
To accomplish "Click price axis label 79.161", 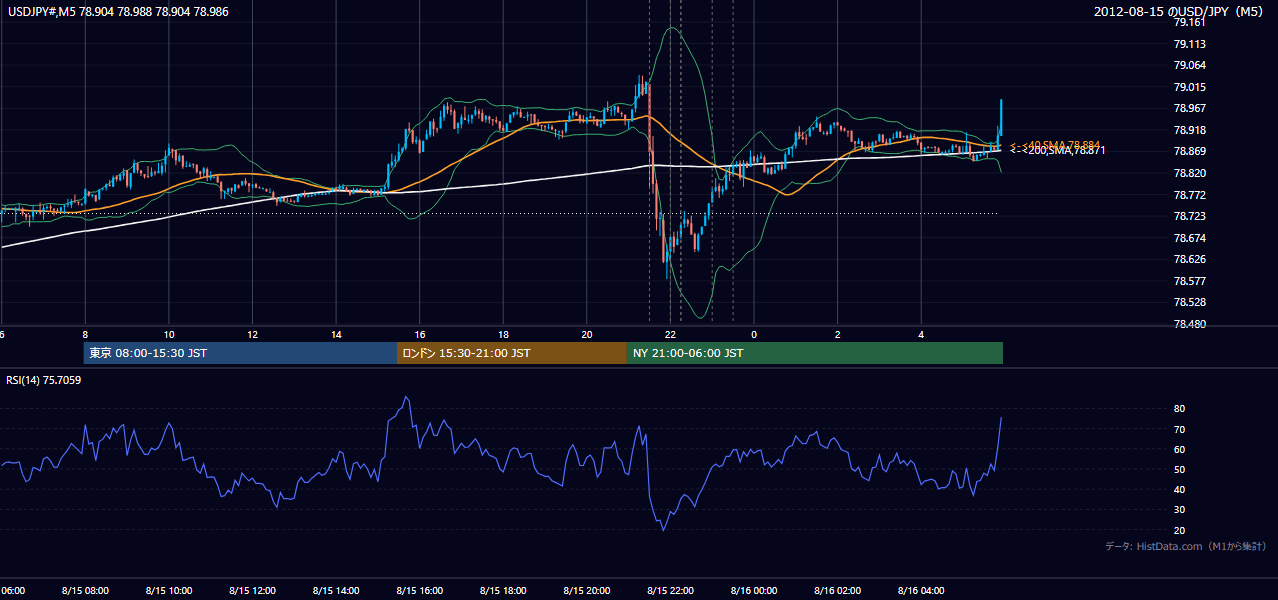I will [x=1189, y=22].
